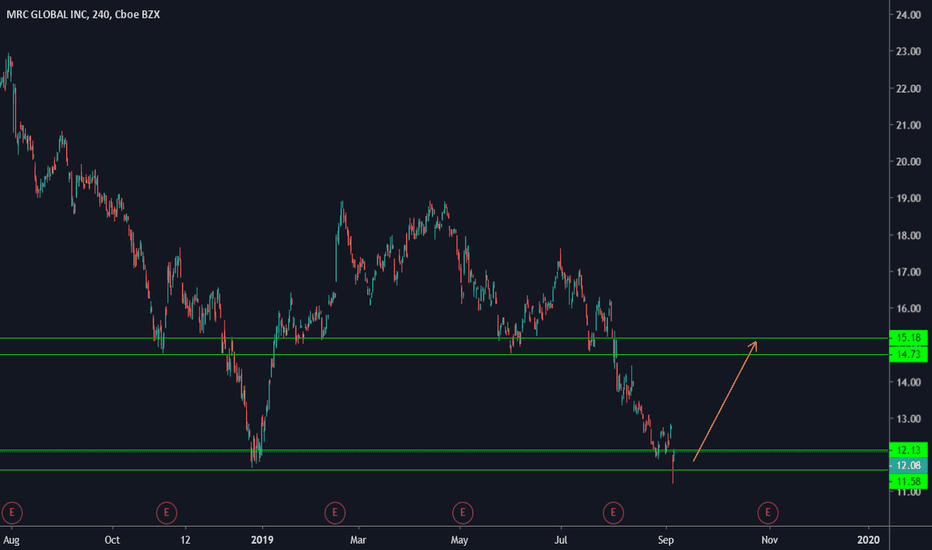Viewport: 932px width, 550px height.
Task: Click the Jul label on the time axis
Action: 561,540
